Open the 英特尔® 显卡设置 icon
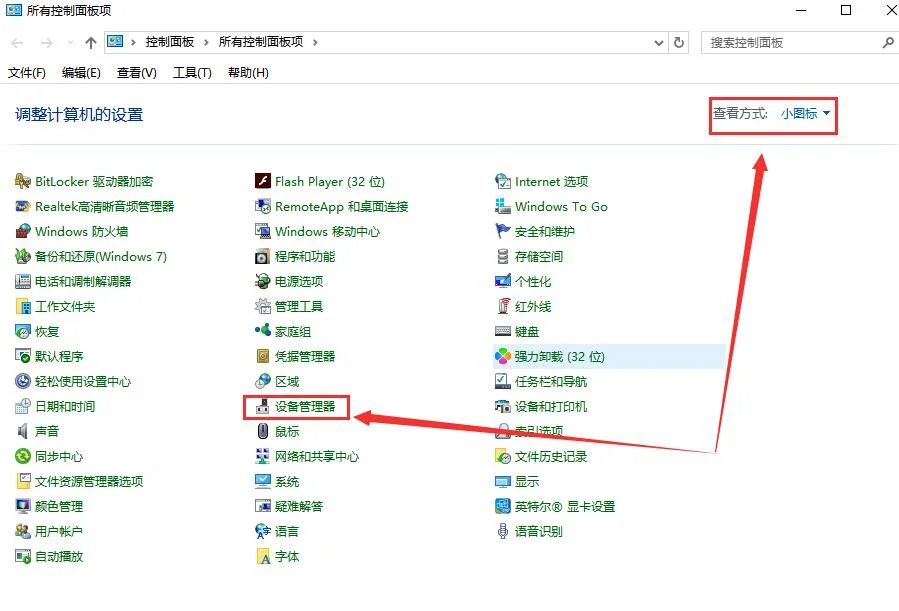The height and width of the screenshot is (611, 899). pos(503,507)
